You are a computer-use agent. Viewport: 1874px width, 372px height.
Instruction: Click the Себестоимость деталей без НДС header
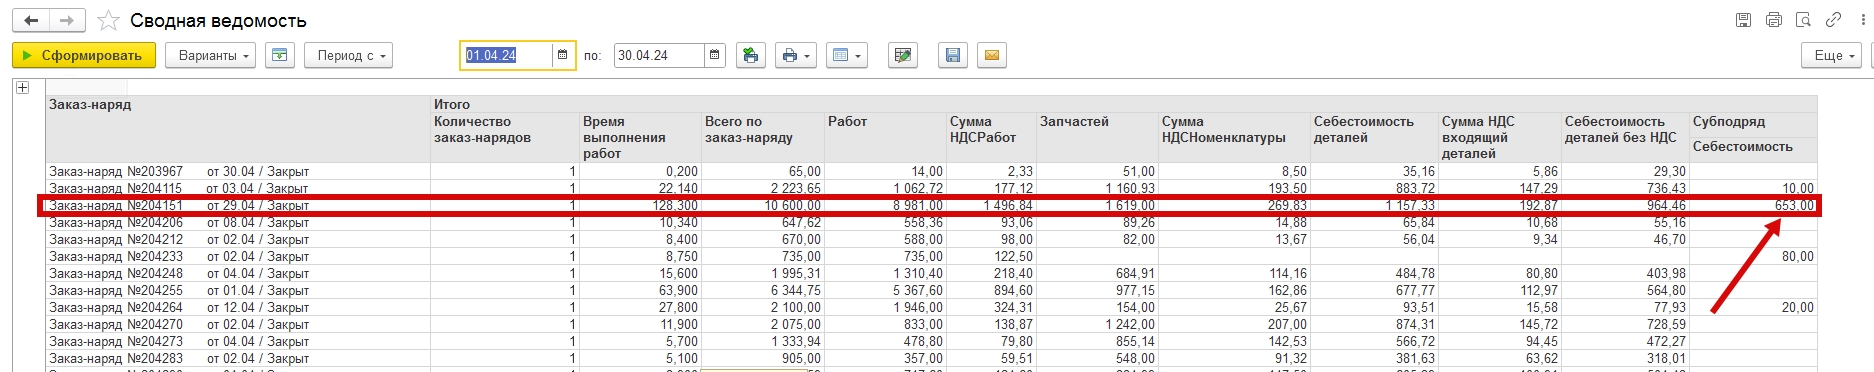pos(1625,137)
